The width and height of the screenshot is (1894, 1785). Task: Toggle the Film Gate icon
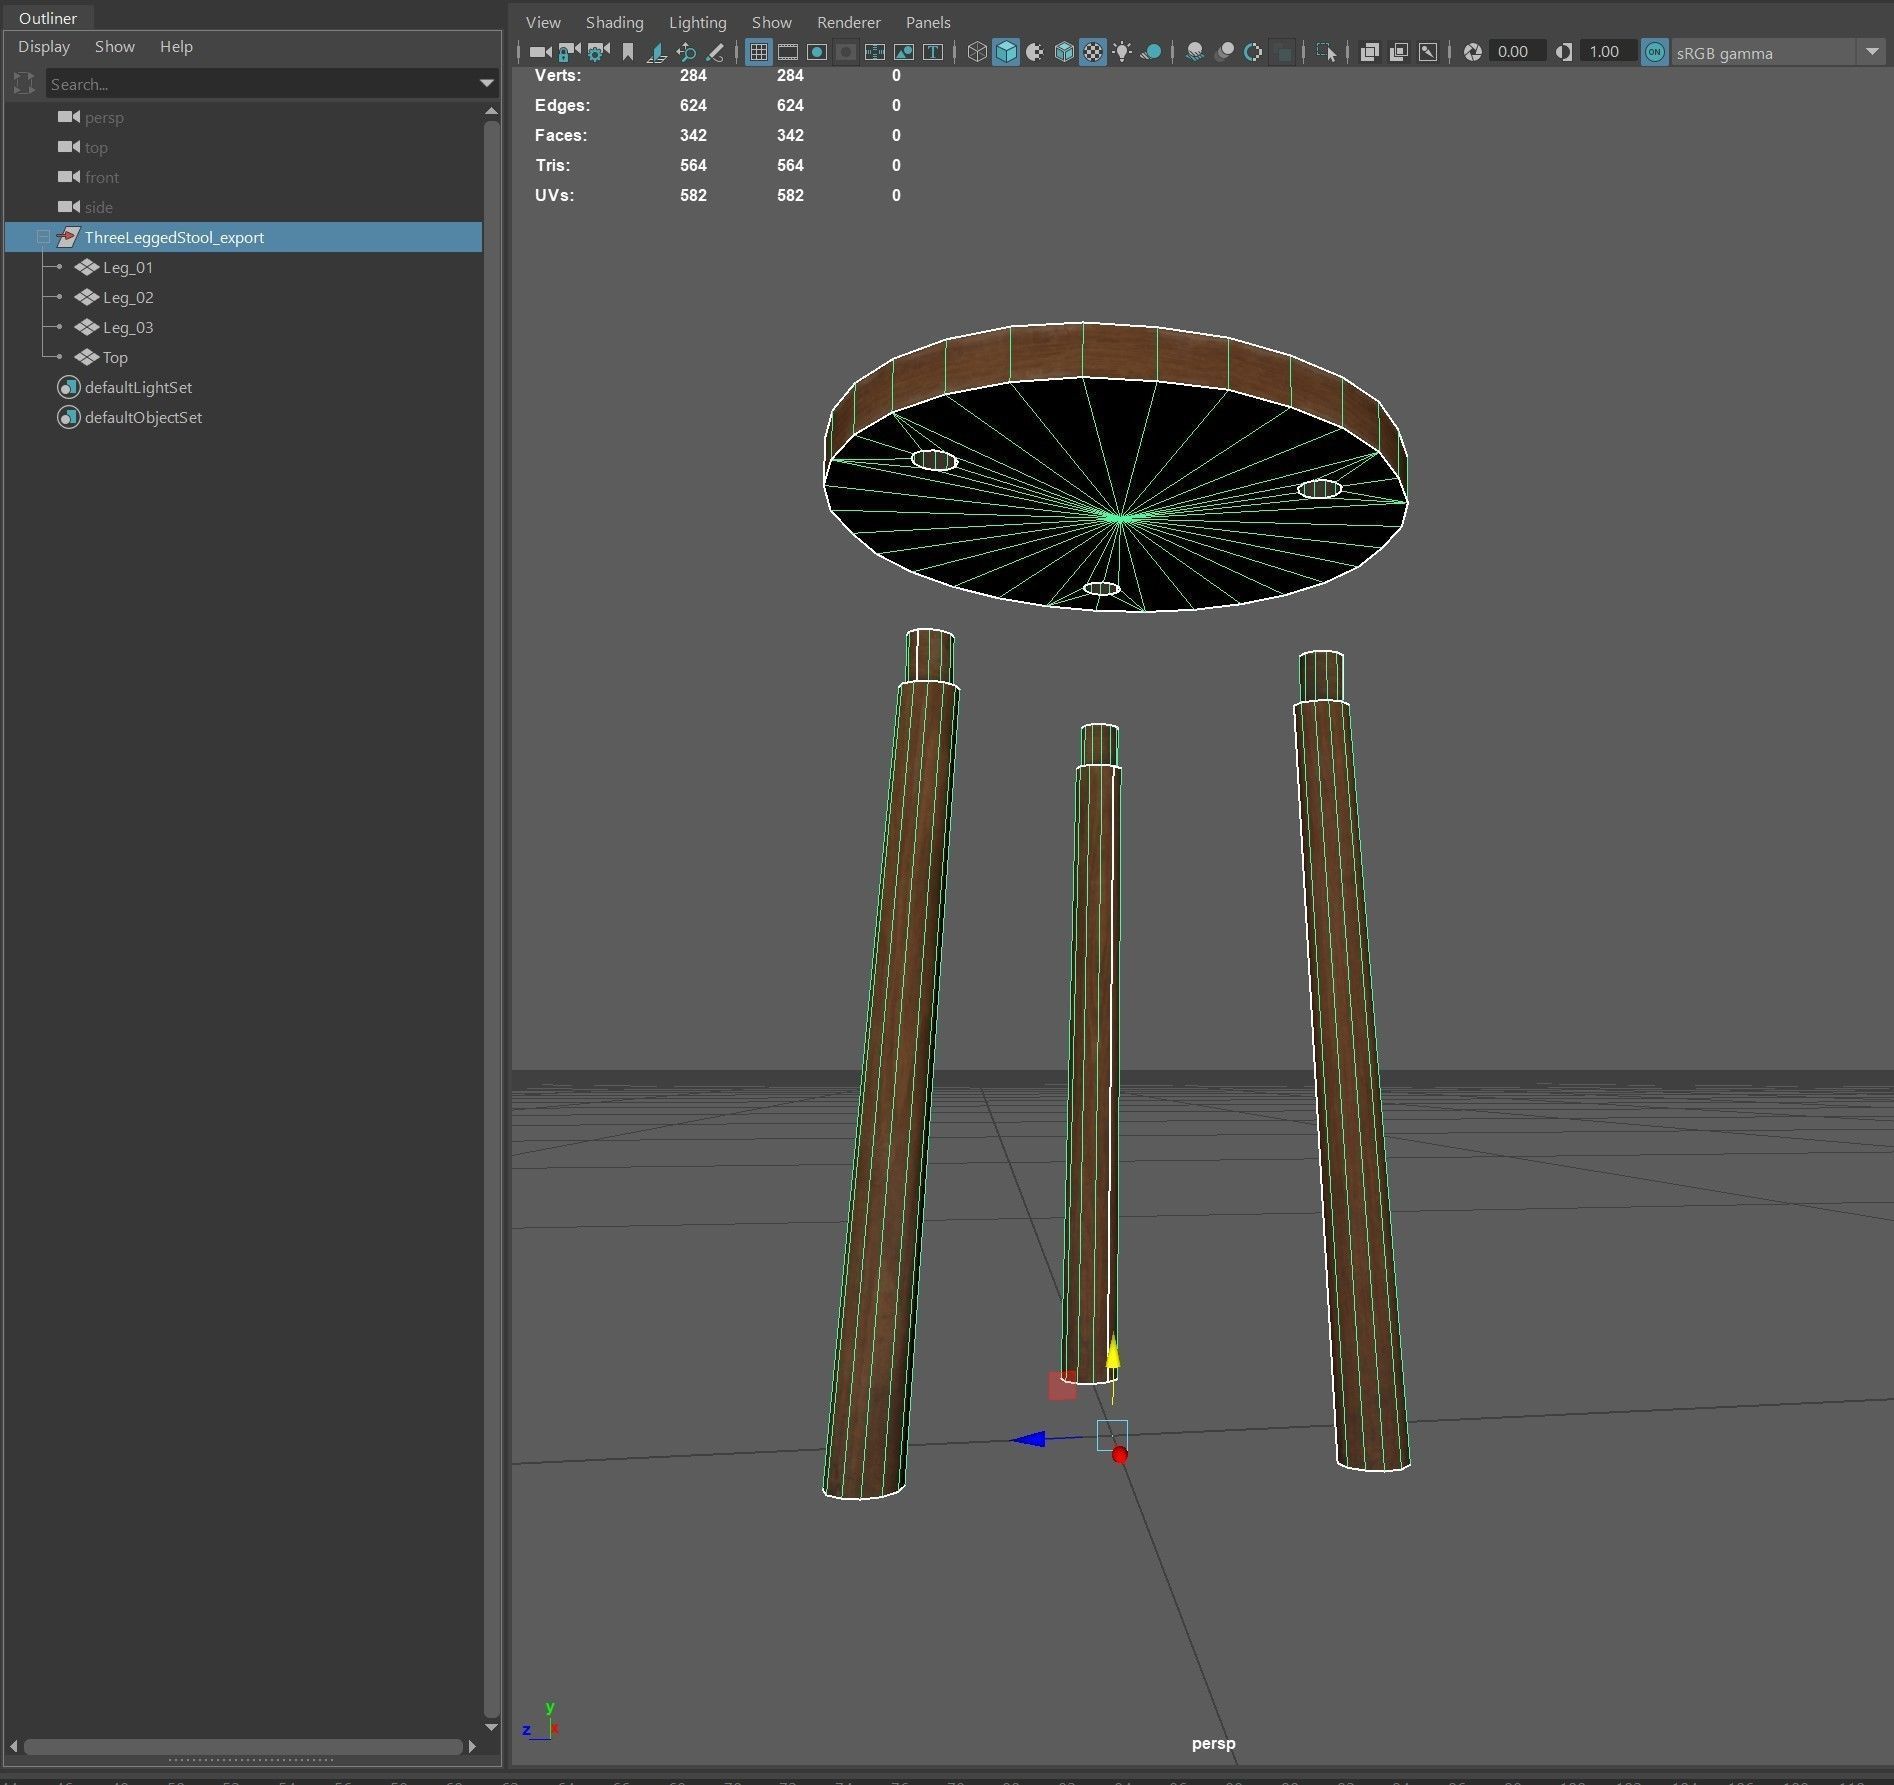(787, 52)
